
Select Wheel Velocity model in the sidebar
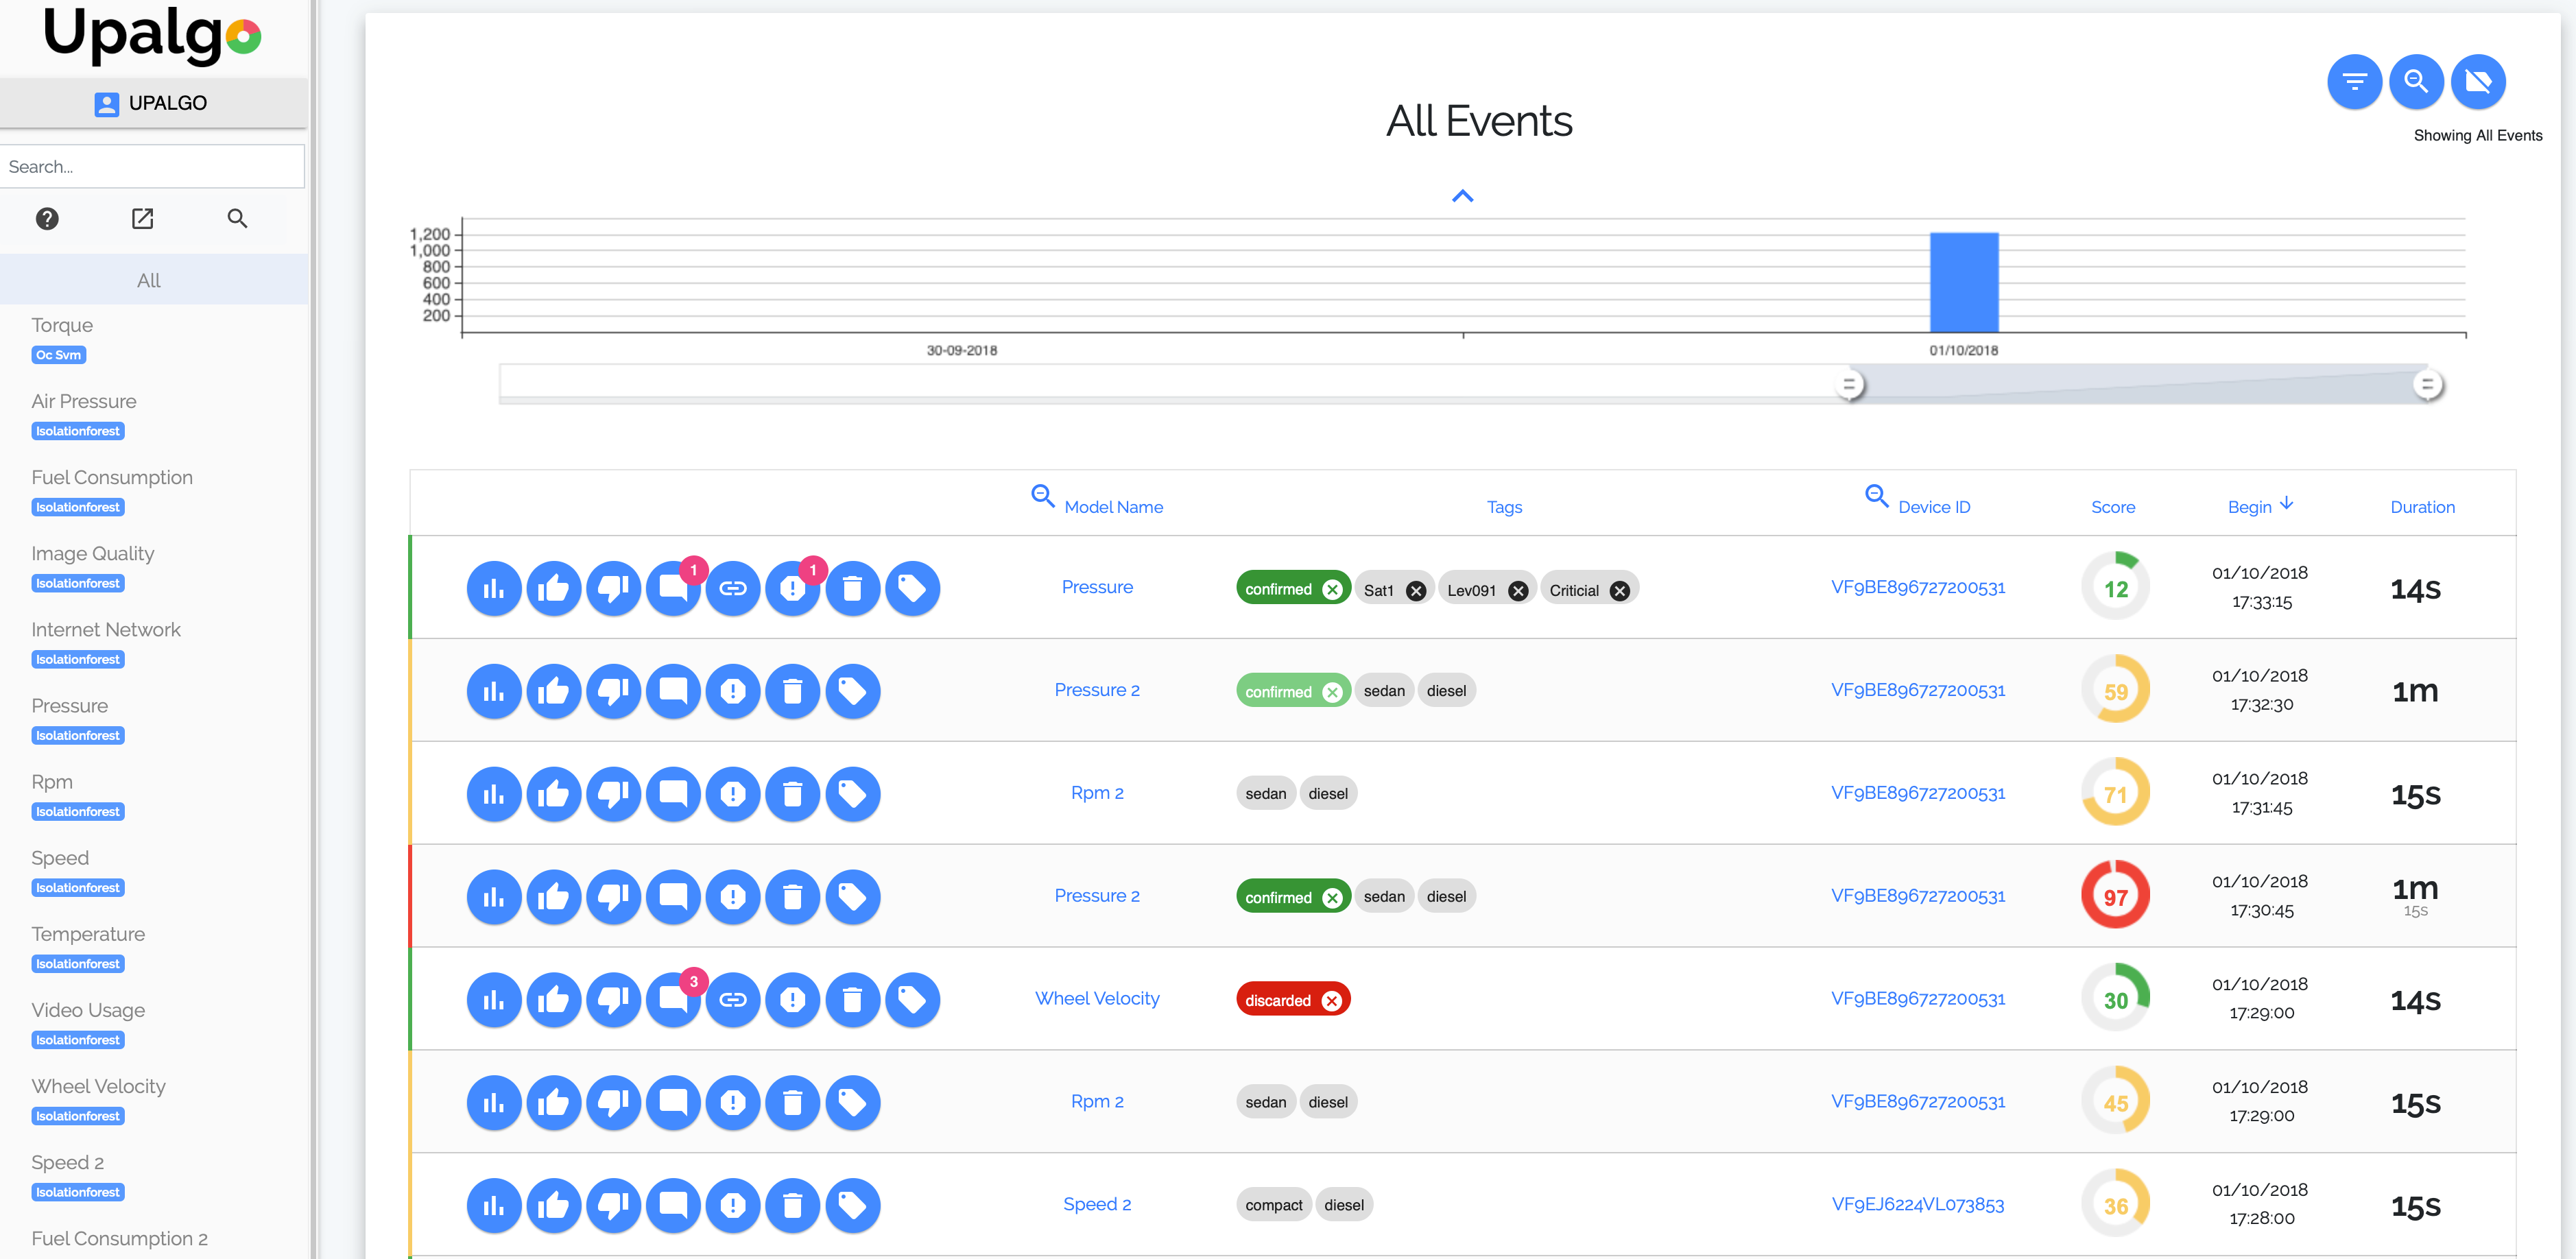[x=98, y=1086]
